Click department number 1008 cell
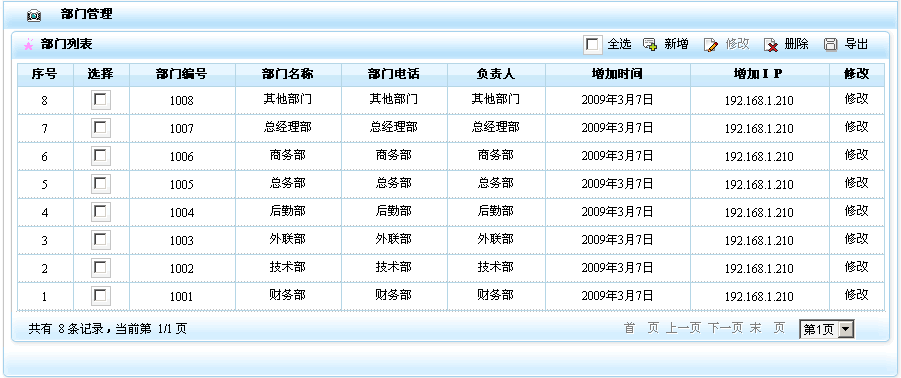 (x=182, y=101)
